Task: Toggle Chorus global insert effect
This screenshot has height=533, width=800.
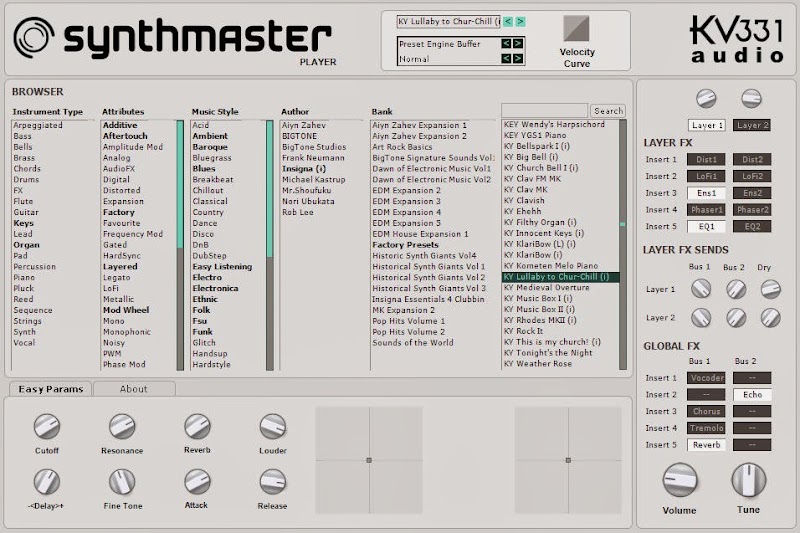Action: [x=706, y=411]
